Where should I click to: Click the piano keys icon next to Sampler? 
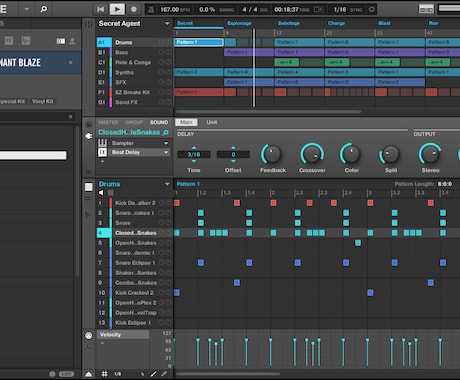coord(102,143)
